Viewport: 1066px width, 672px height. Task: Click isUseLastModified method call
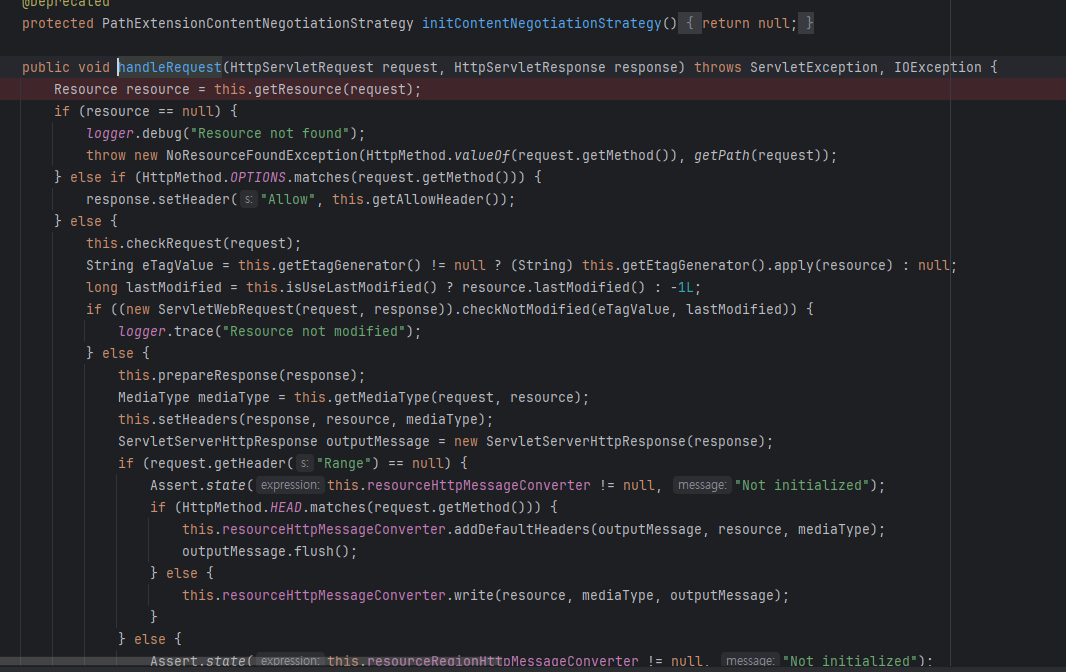(354, 288)
